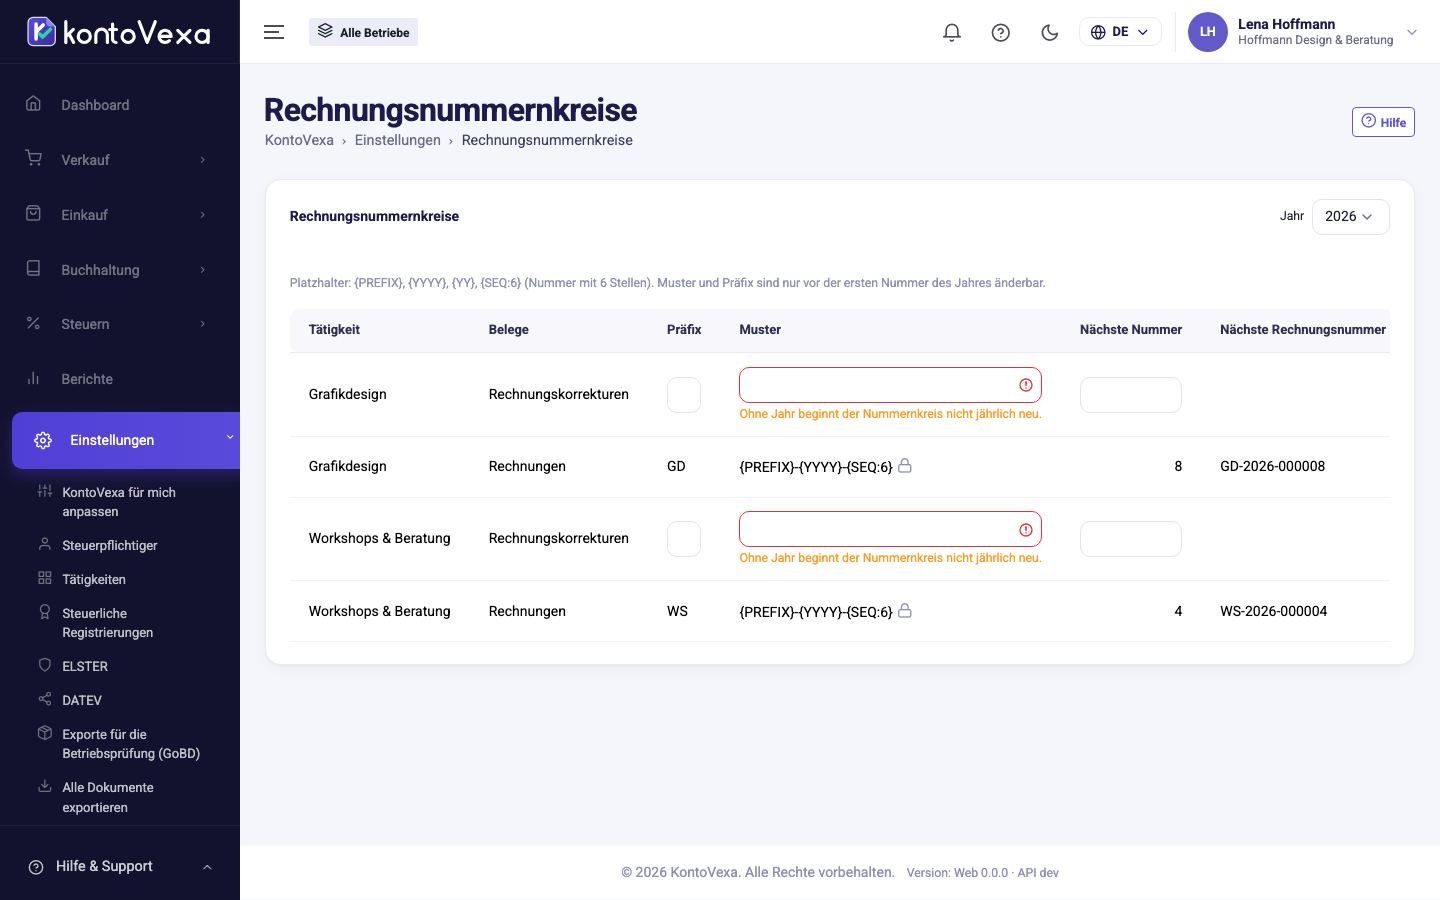The width and height of the screenshot is (1440, 900).
Task: Click Präfix field for Workshops & Beratung Rechnungskorrekturen
Action: coord(684,539)
